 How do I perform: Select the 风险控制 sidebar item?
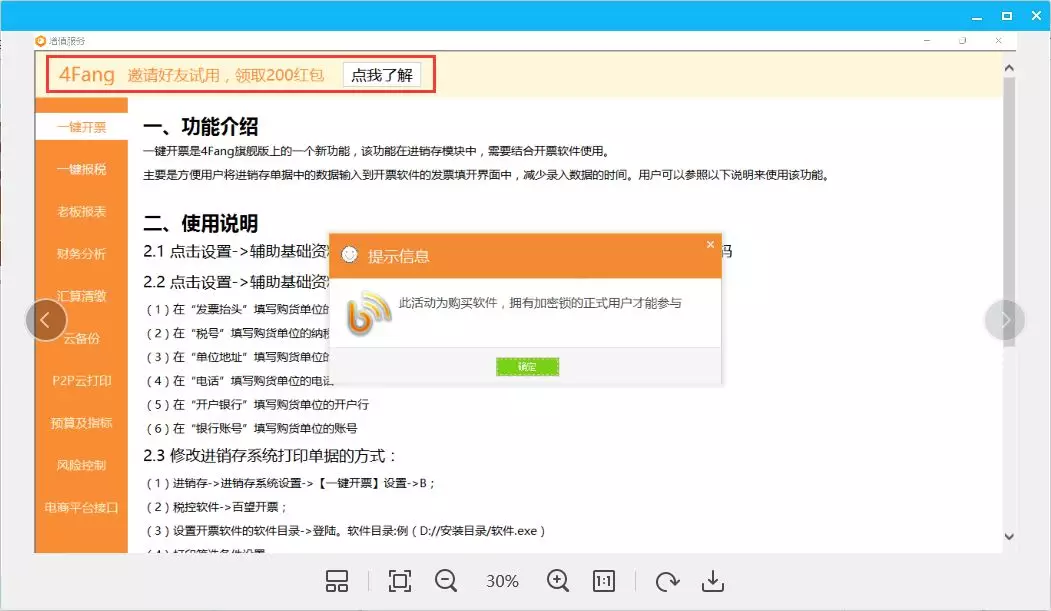[81, 465]
